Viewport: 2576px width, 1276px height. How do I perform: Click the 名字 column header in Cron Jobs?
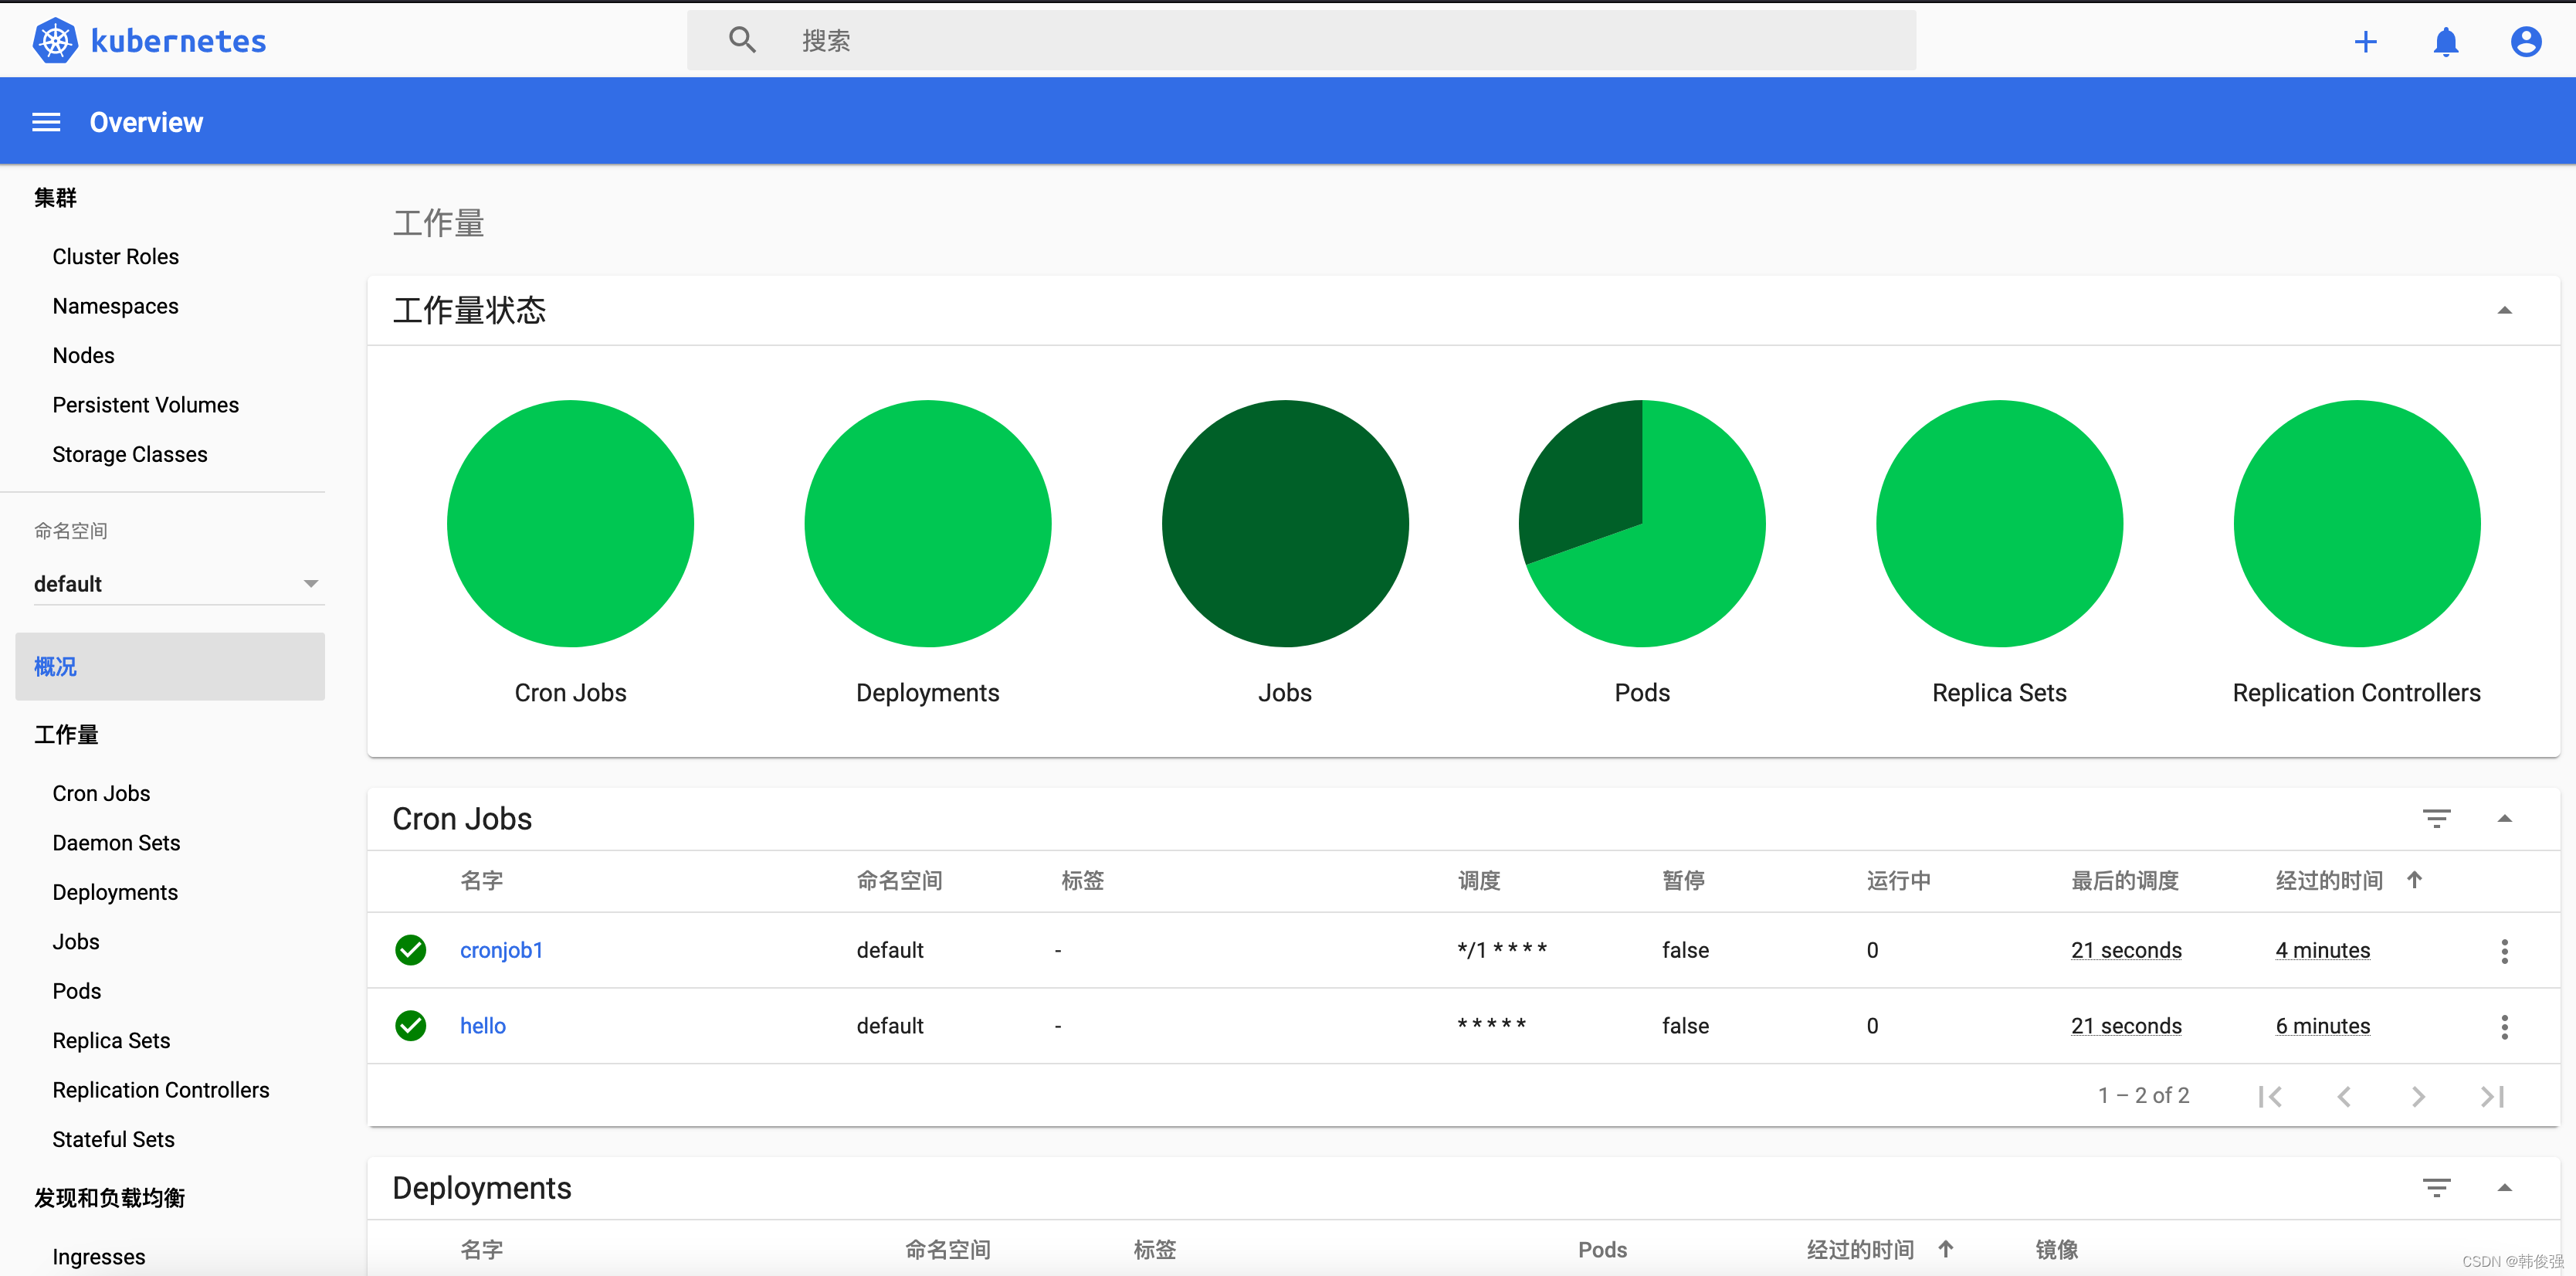481,881
